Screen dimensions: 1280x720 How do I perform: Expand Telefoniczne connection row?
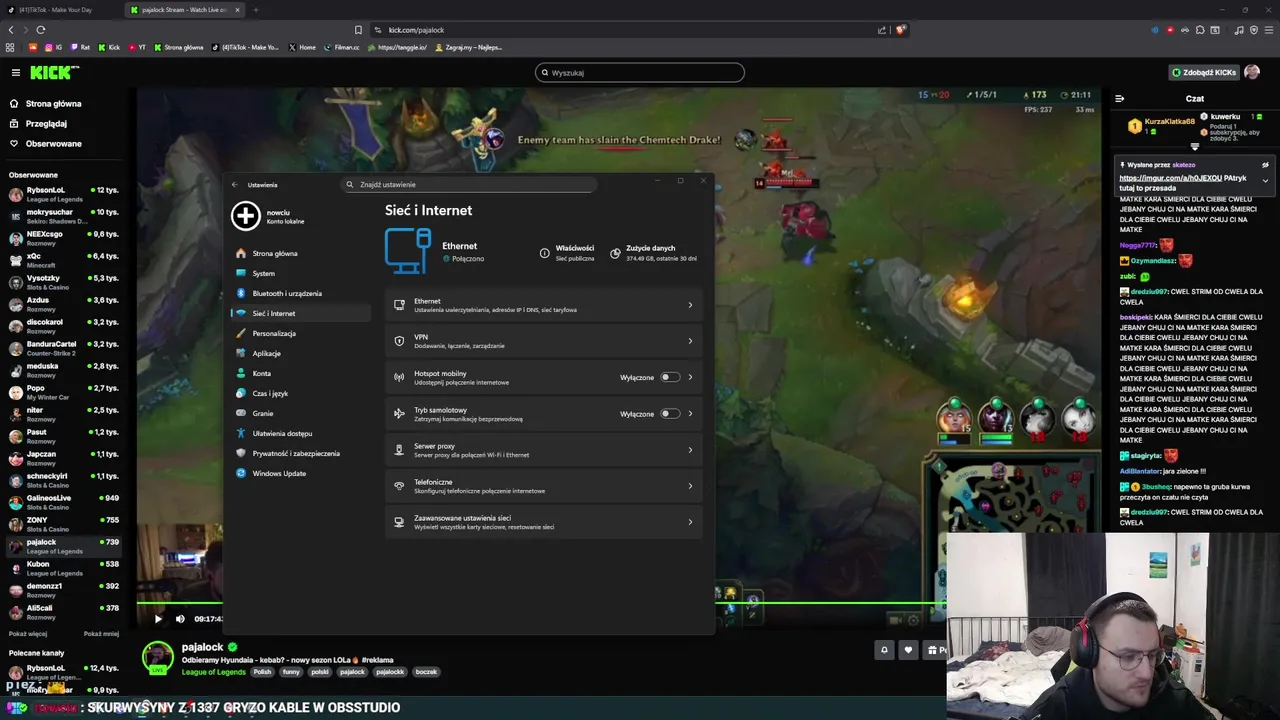pos(543,486)
